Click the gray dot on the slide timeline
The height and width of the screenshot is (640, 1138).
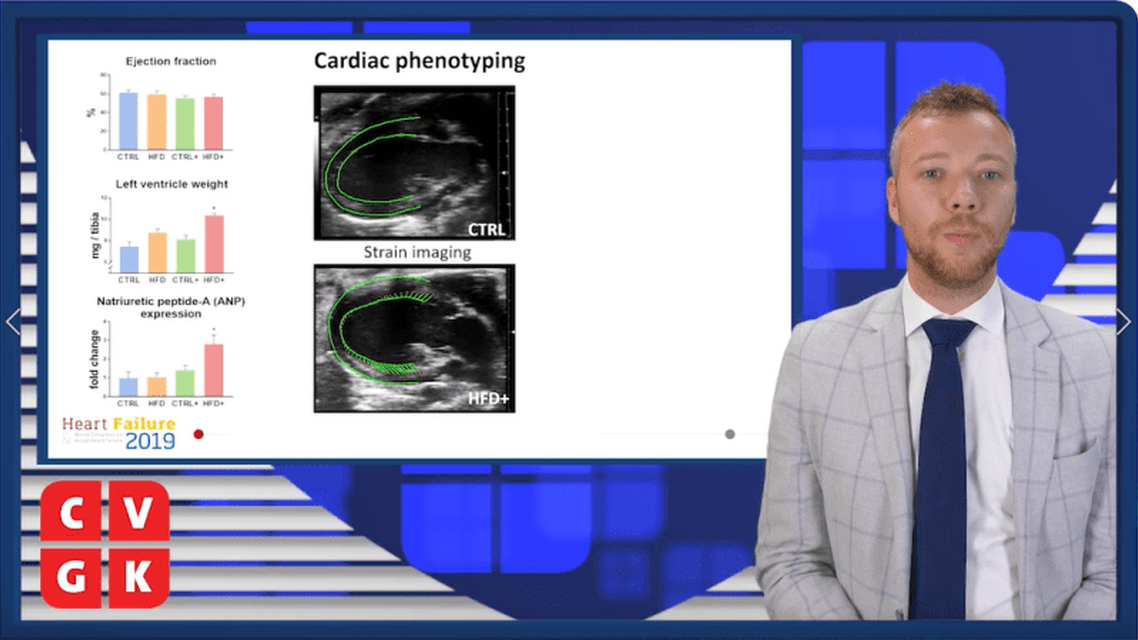pos(730,434)
